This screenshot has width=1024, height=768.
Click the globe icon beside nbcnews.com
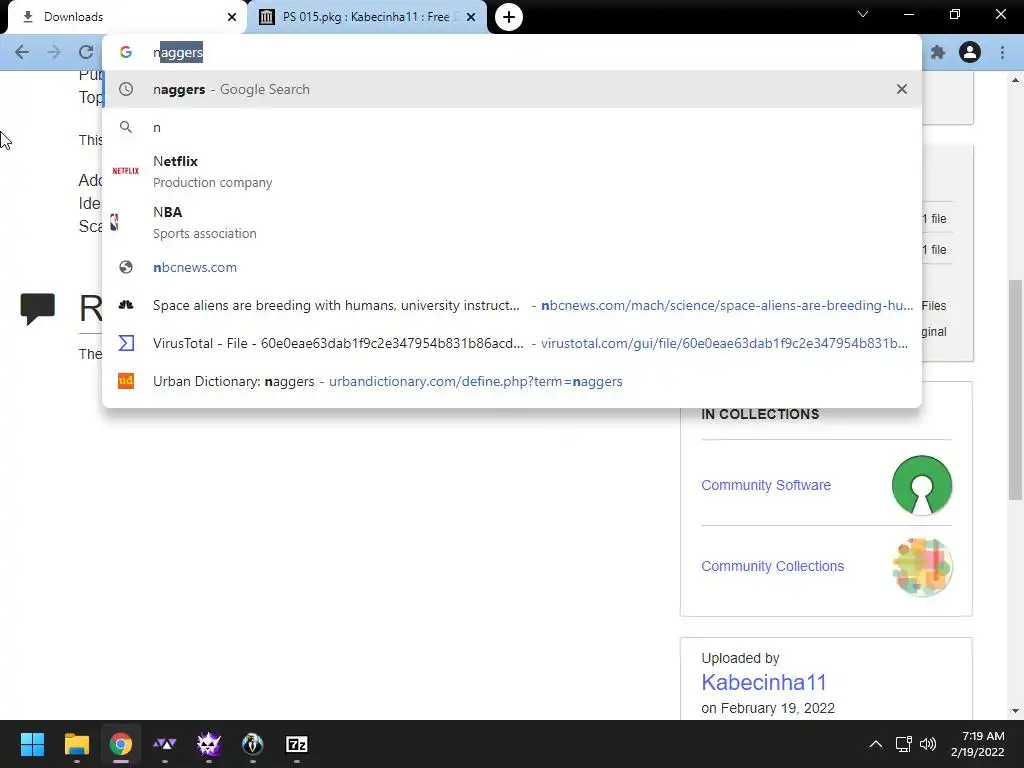[126, 267]
